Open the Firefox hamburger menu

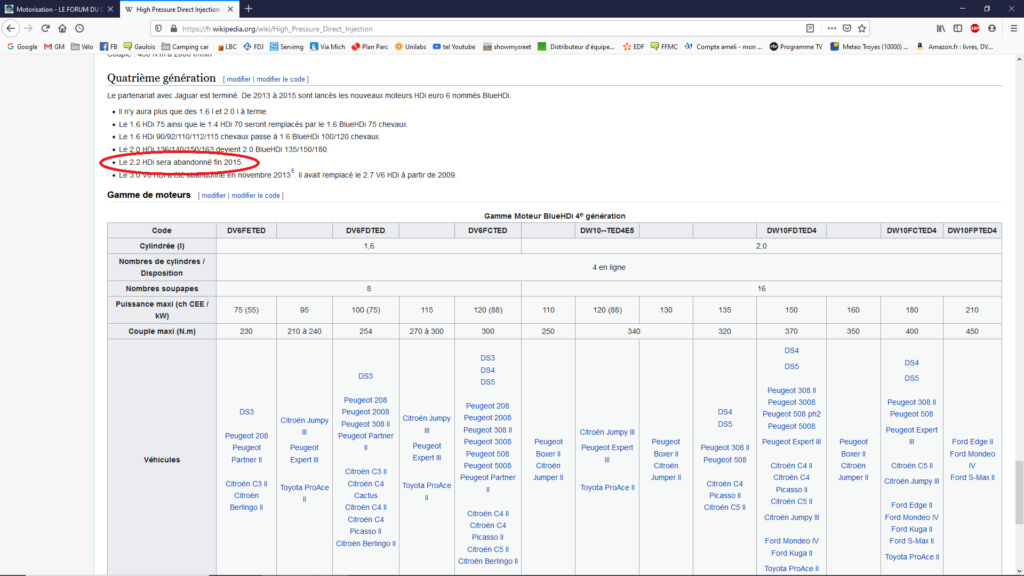1014,29
